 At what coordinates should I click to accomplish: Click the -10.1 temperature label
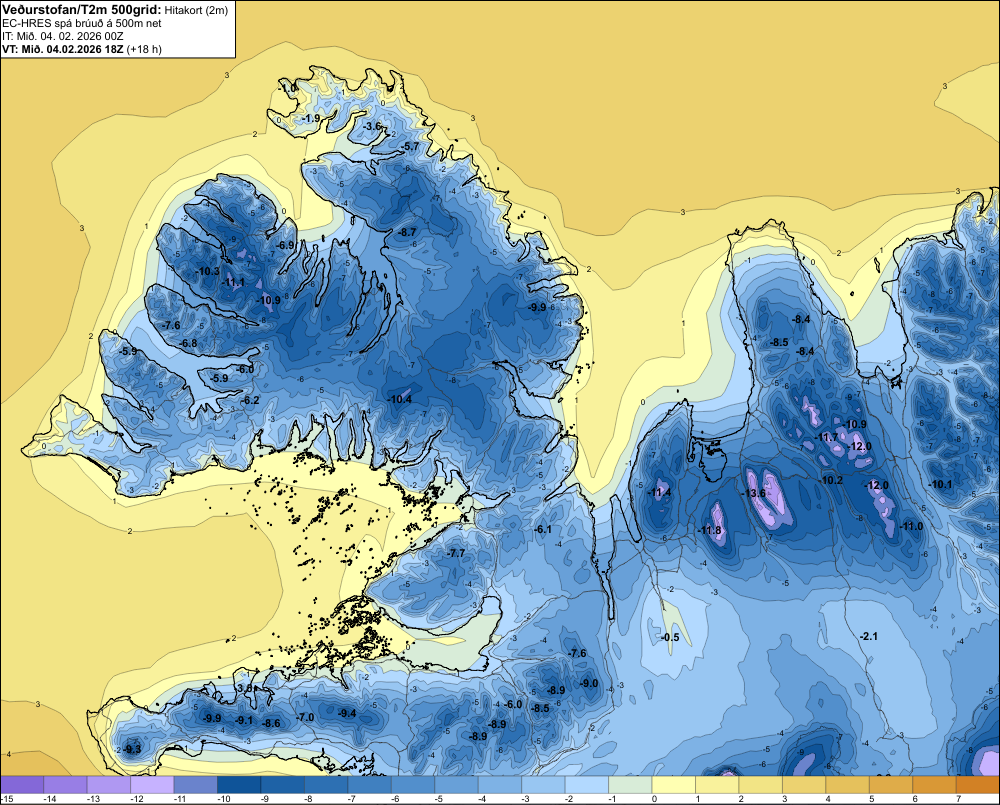940,484
